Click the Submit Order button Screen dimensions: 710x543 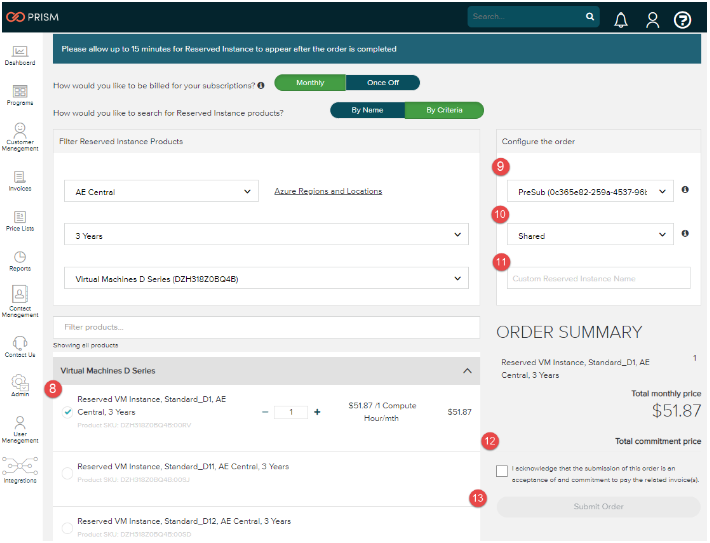click(598, 507)
